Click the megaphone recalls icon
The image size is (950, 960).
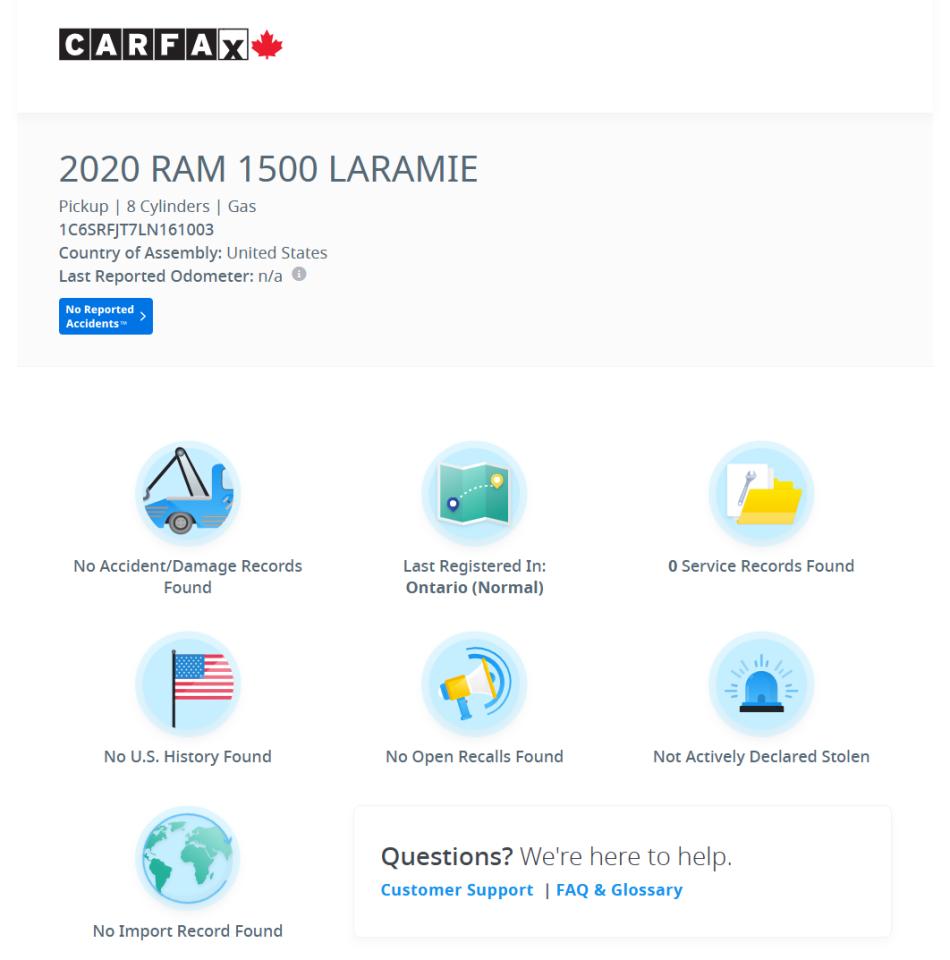[x=474, y=684]
